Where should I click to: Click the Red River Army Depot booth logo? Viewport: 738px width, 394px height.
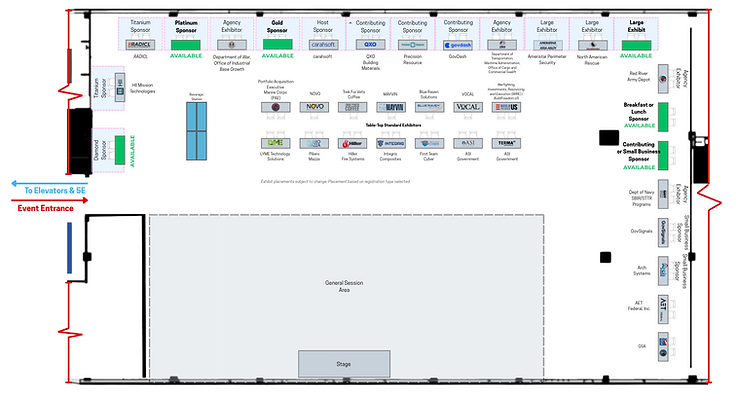click(663, 79)
